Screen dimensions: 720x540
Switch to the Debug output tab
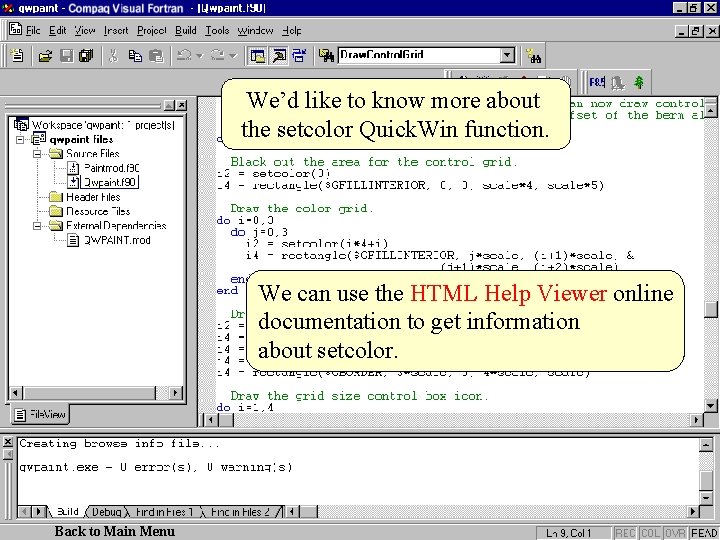pyautogui.click(x=107, y=512)
